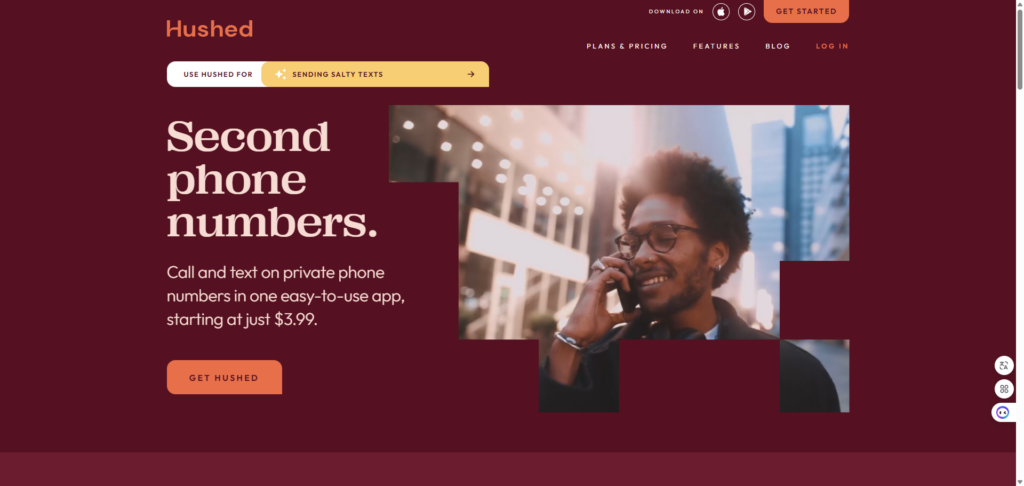Go to the Features menu item
This screenshot has width=1024, height=486.
click(x=716, y=46)
